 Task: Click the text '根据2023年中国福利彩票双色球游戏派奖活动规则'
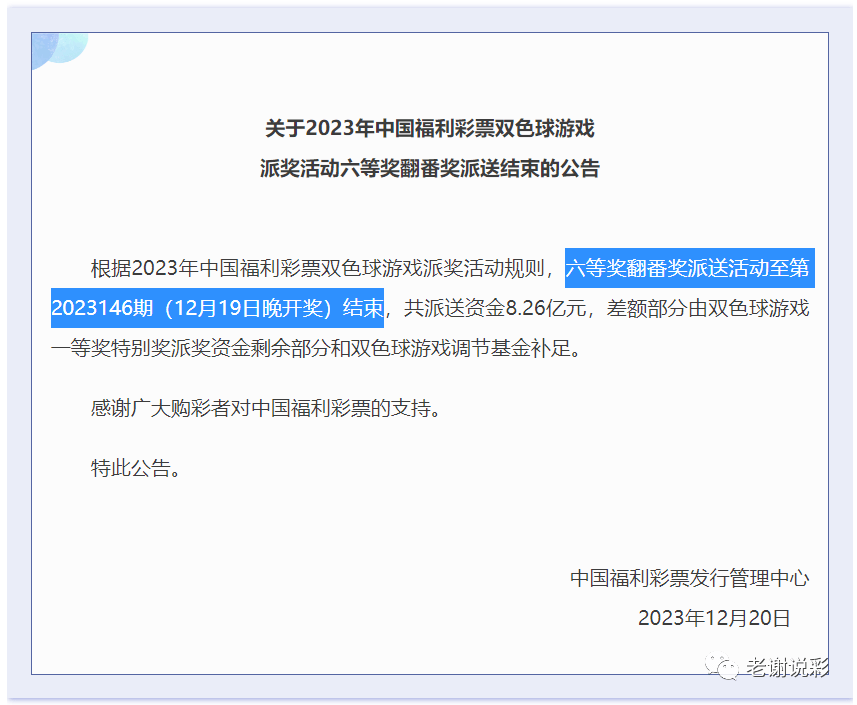tap(318, 268)
